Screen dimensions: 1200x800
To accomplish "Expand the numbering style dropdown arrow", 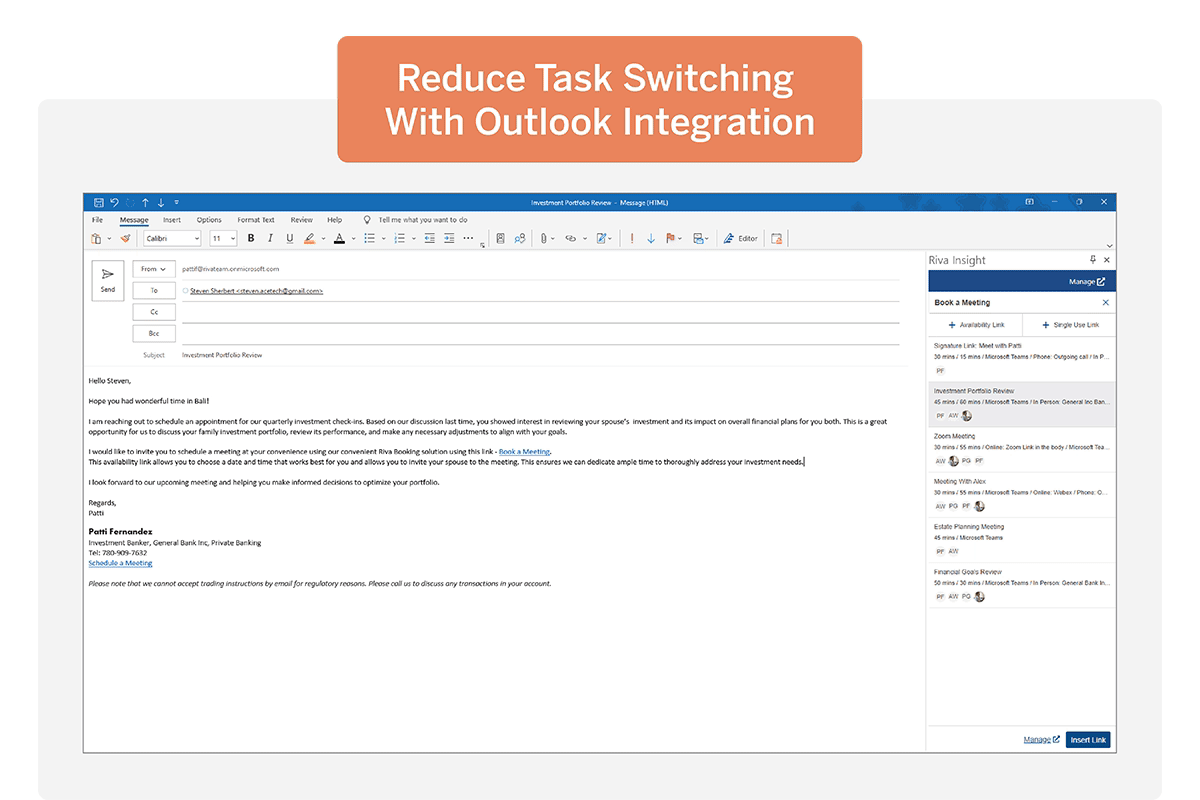I will [x=413, y=239].
